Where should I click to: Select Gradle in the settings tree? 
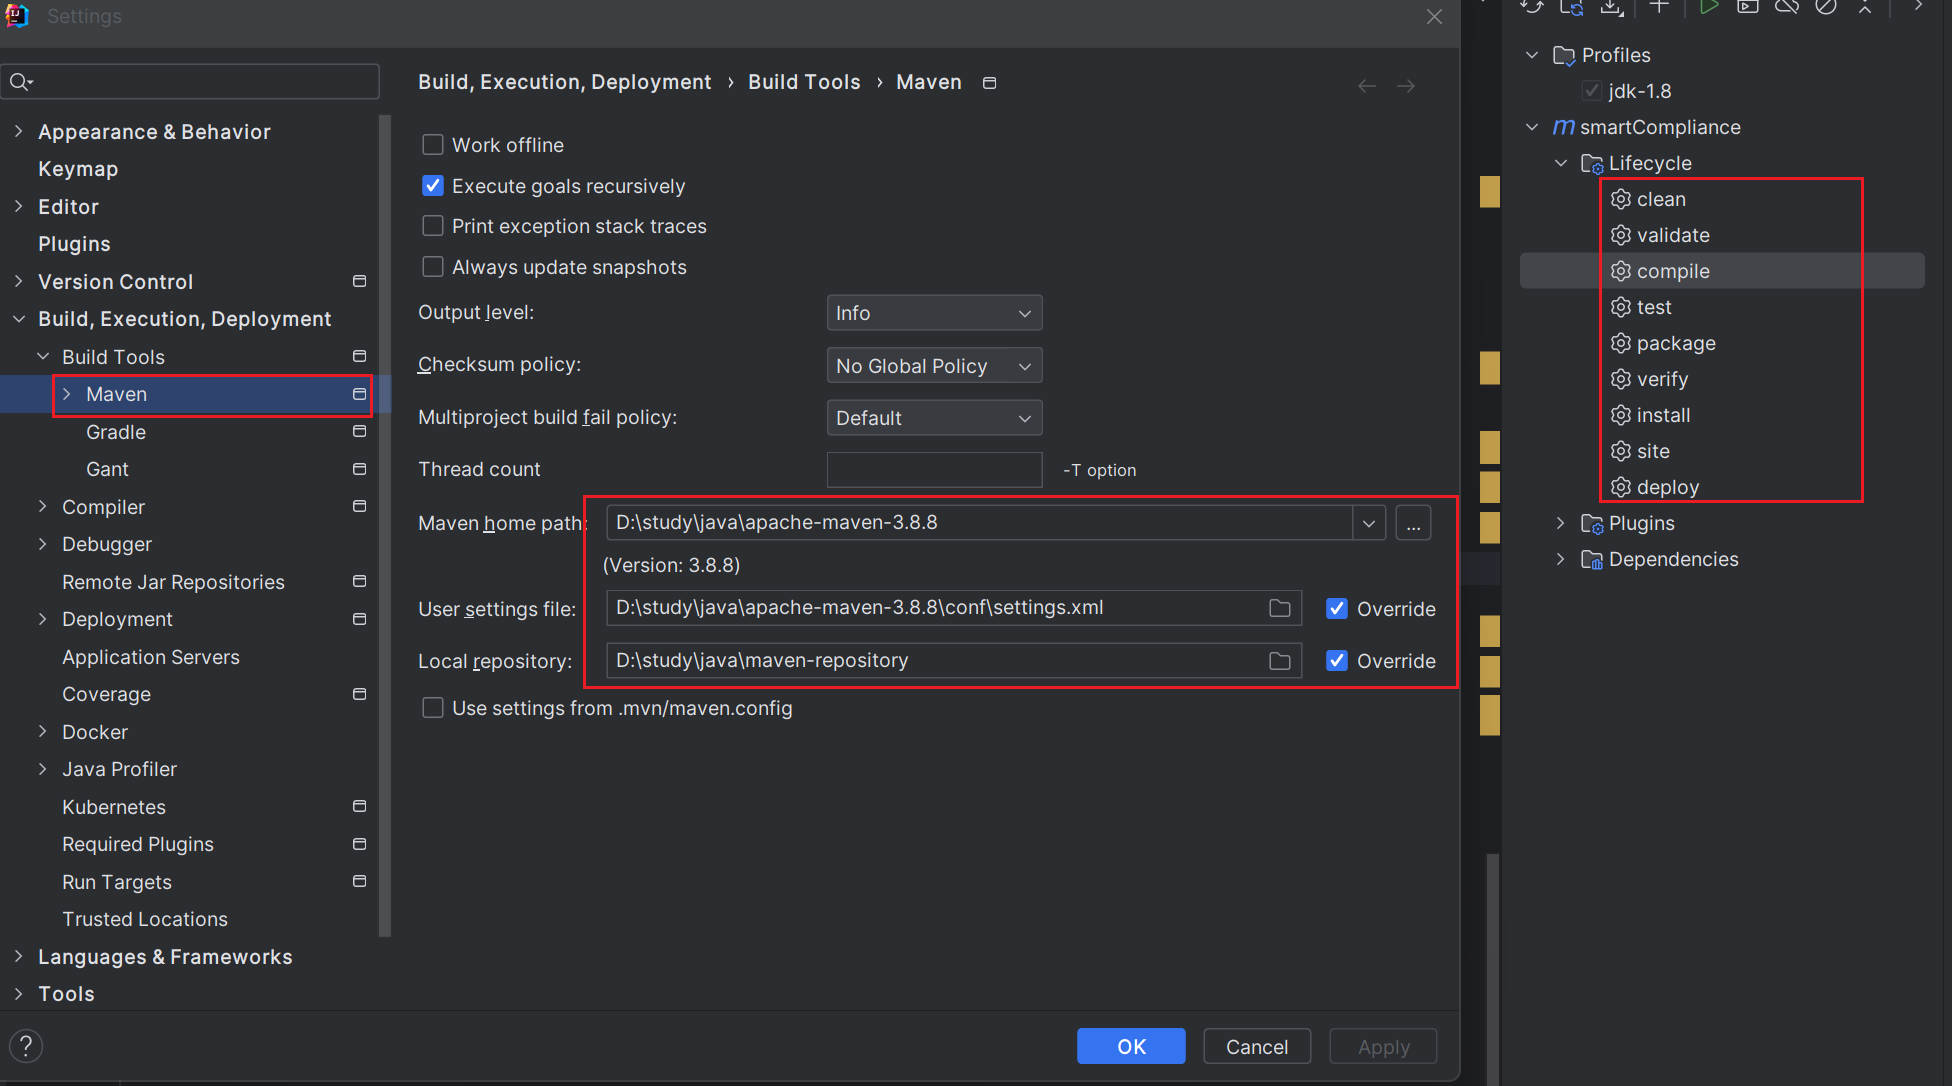coord(116,432)
